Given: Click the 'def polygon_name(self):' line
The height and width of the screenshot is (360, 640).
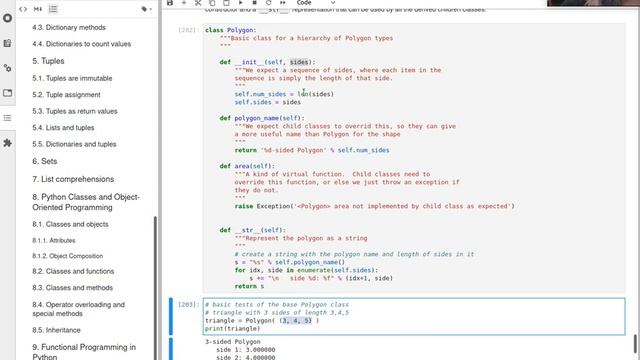Looking at the screenshot, I should pyautogui.click(x=262, y=118).
